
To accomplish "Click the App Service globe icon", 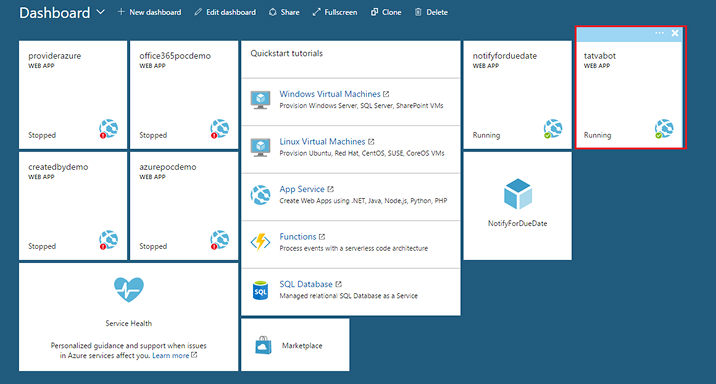I will (x=260, y=195).
